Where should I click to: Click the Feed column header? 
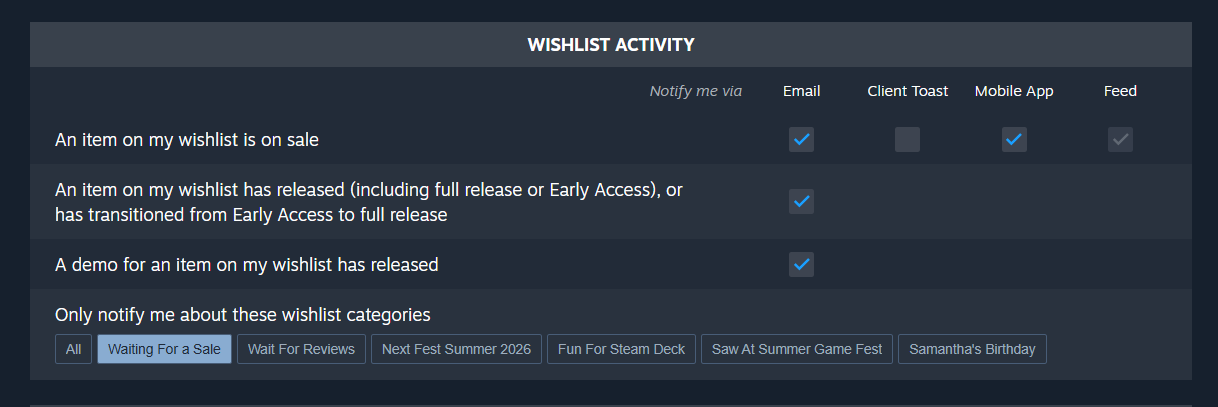pyautogui.click(x=1120, y=91)
